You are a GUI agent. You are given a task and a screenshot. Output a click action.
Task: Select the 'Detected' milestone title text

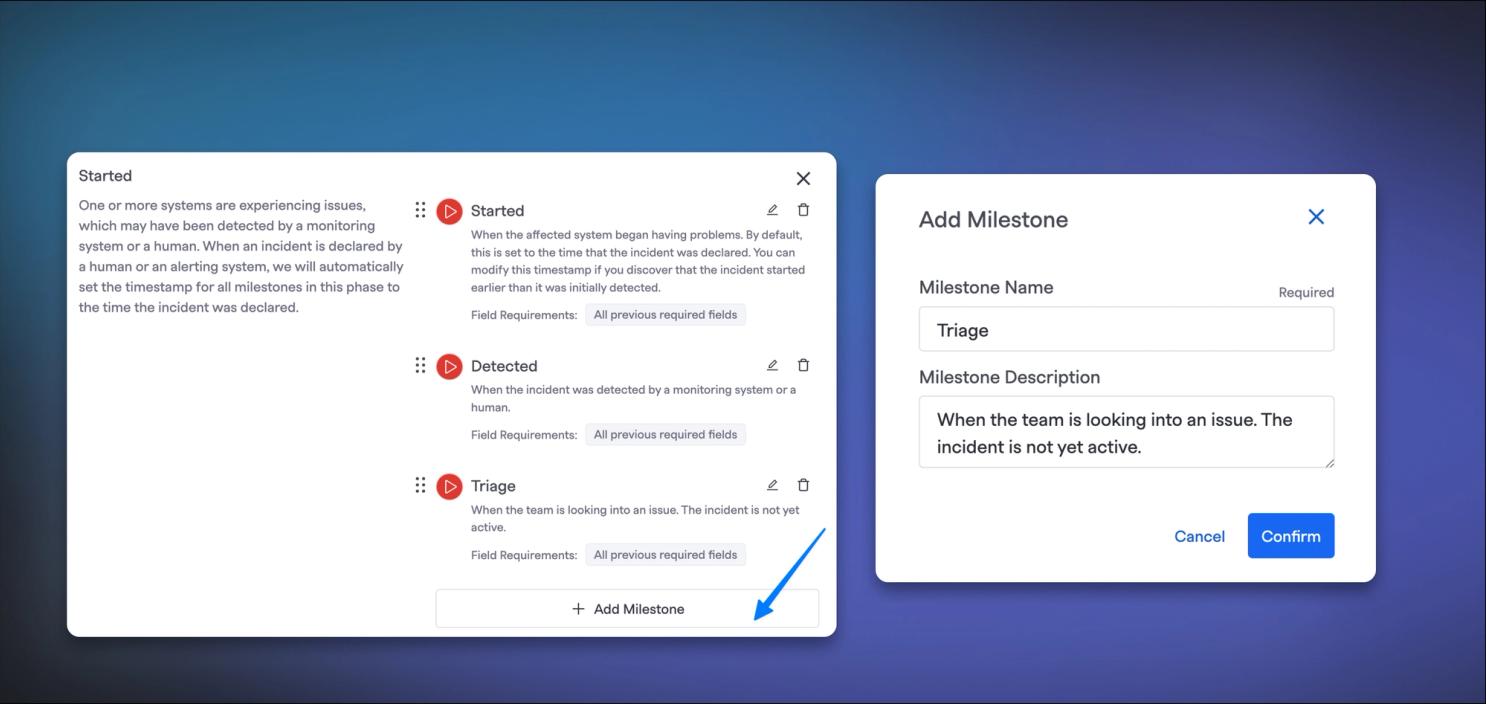(504, 366)
